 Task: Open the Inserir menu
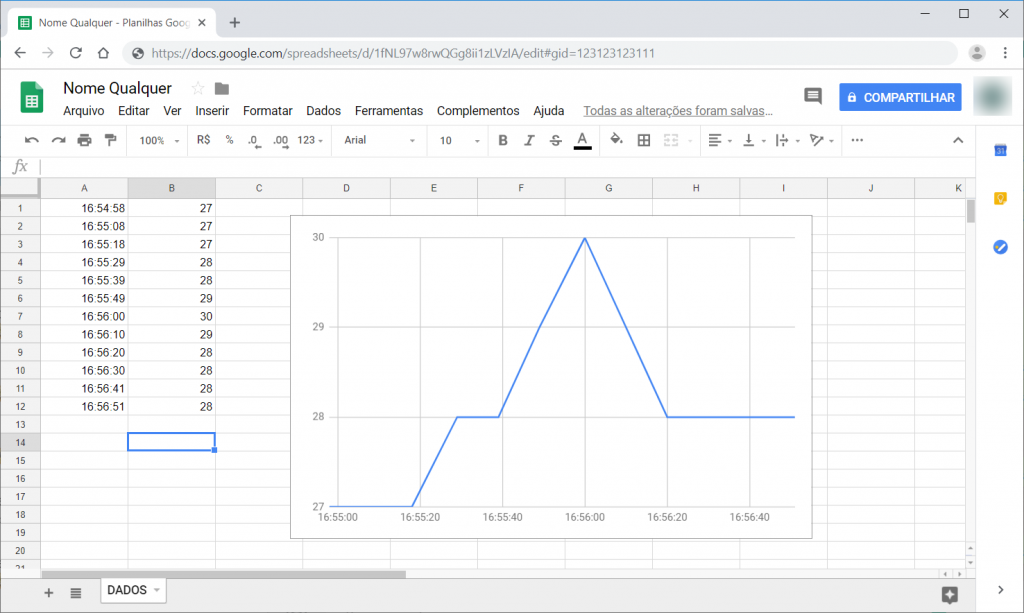[x=212, y=111]
